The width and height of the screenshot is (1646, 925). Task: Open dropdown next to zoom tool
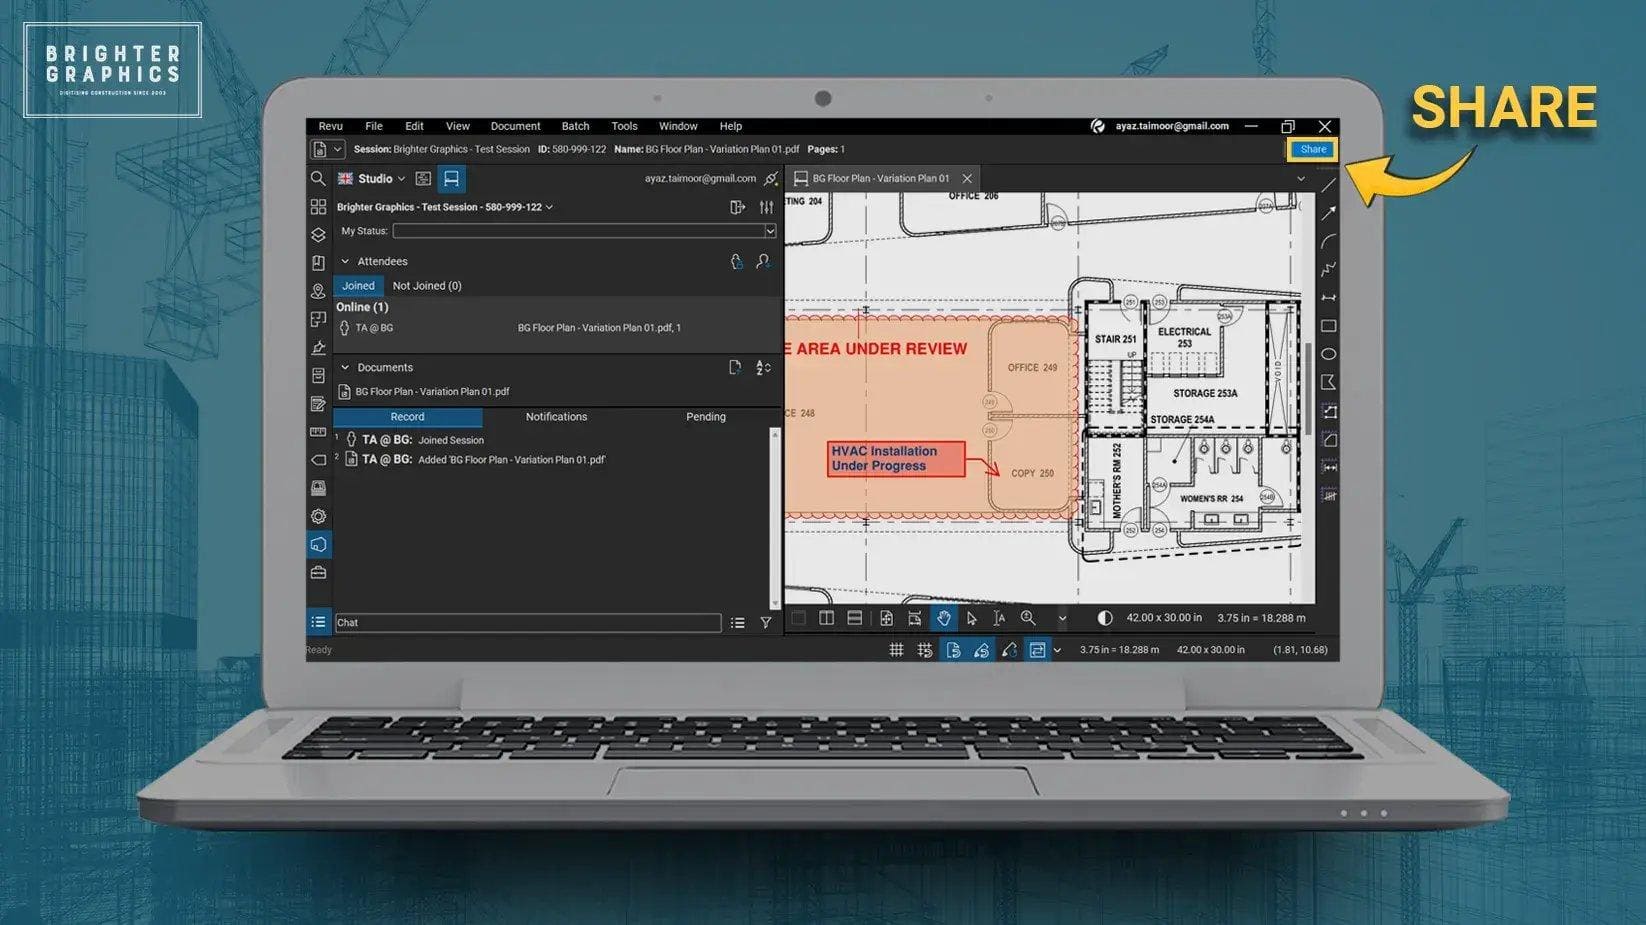click(x=1062, y=618)
